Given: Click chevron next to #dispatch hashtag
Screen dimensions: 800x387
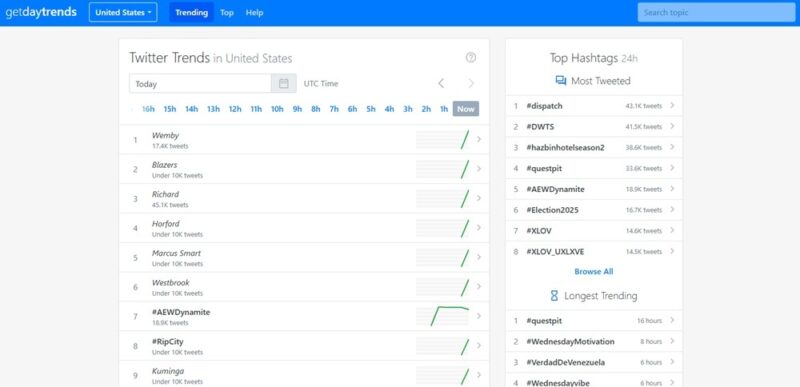Looking at the screenshot, I should (672, 106).
